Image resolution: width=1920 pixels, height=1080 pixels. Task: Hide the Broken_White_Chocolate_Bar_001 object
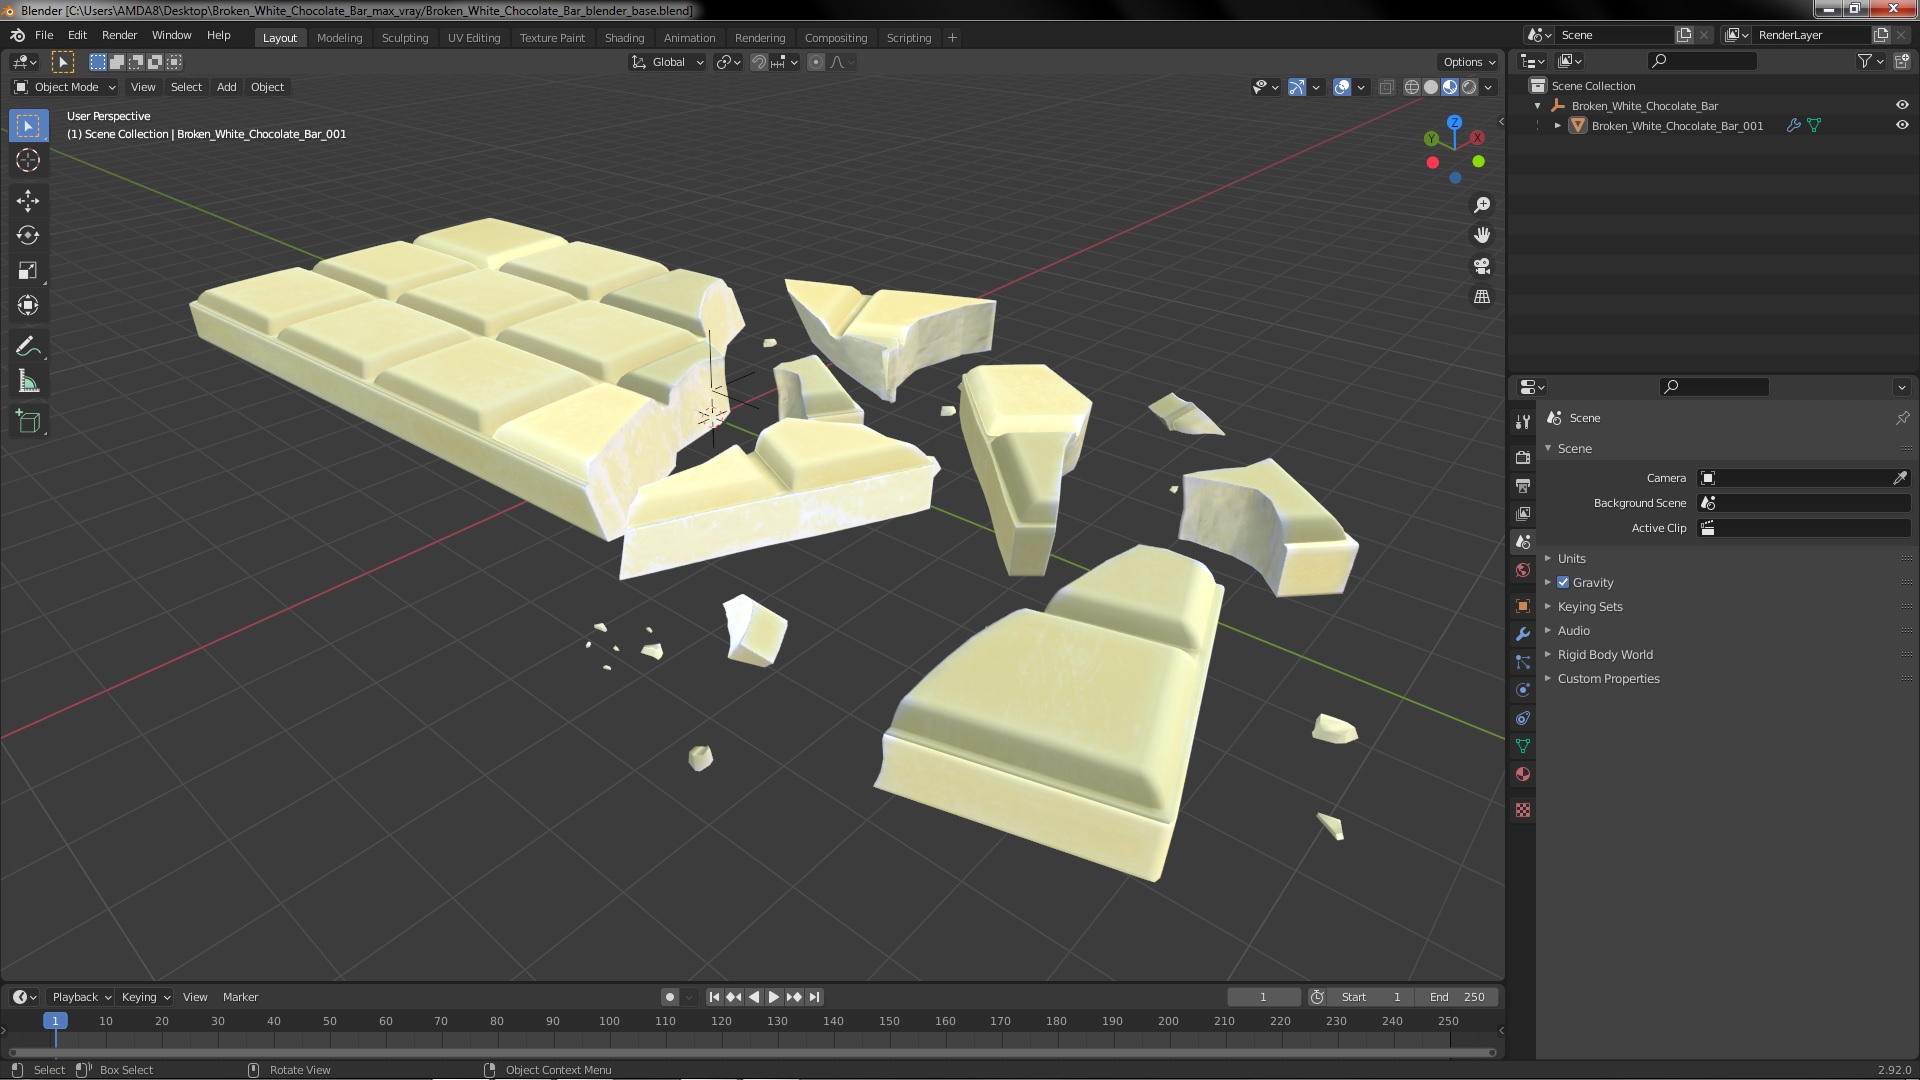[x=1902, y=125]
